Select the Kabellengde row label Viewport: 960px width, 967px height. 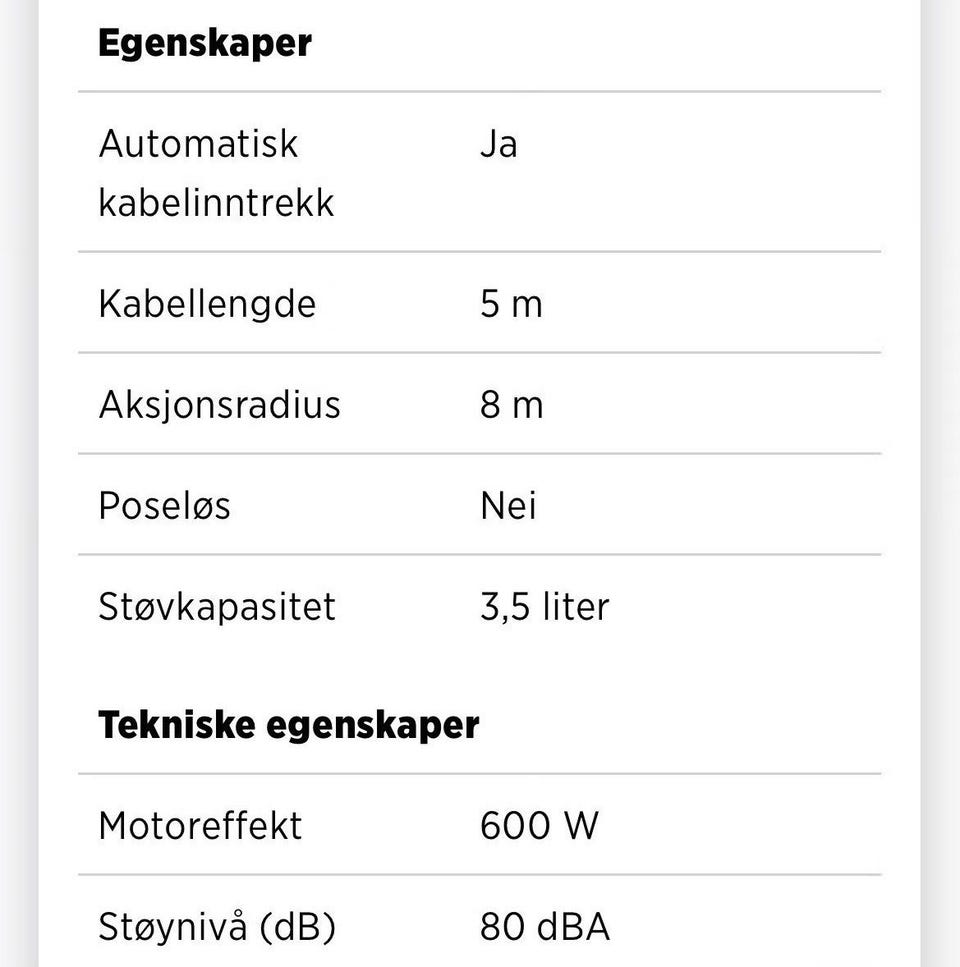[207, 303]
